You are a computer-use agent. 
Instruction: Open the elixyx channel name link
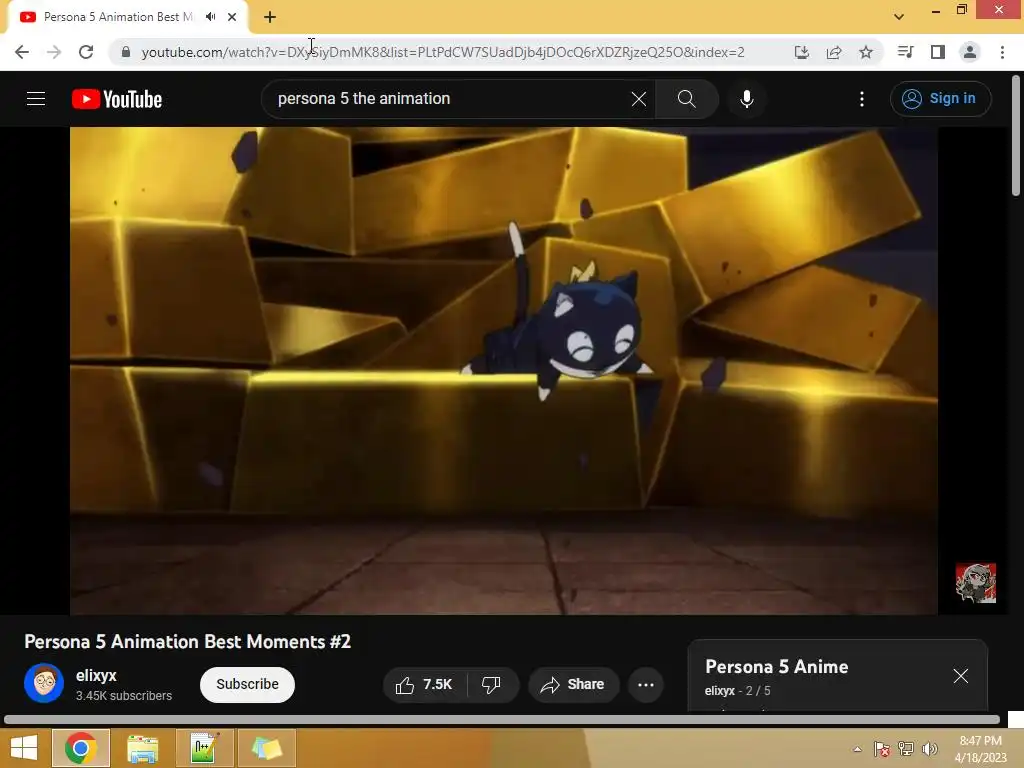click(x=96, y=675)
